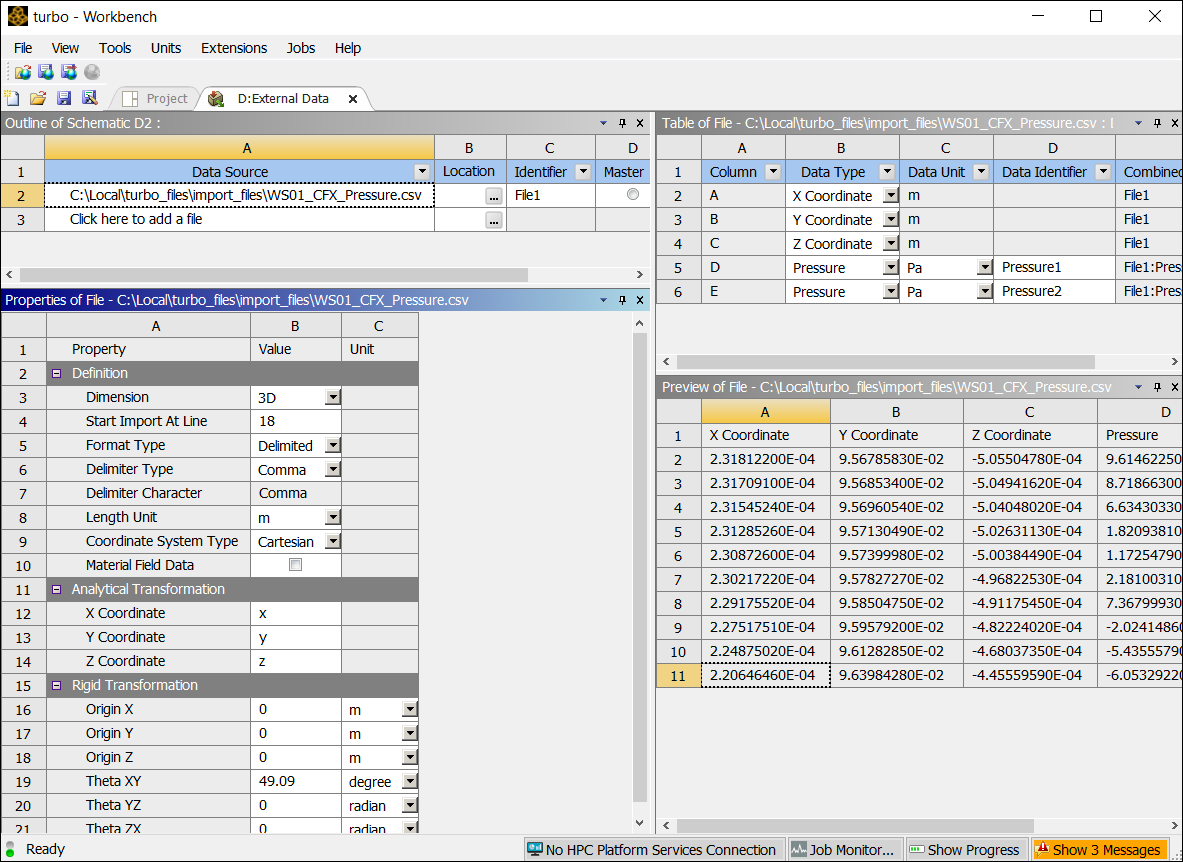Click the Save project floppy icon

[64, 98]
